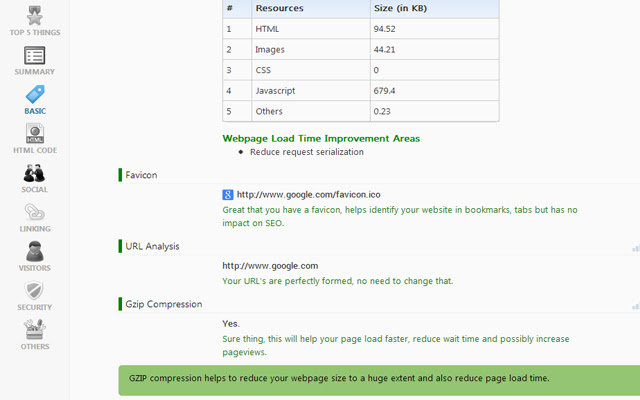Open the Summary list icon

pos(35,56)
